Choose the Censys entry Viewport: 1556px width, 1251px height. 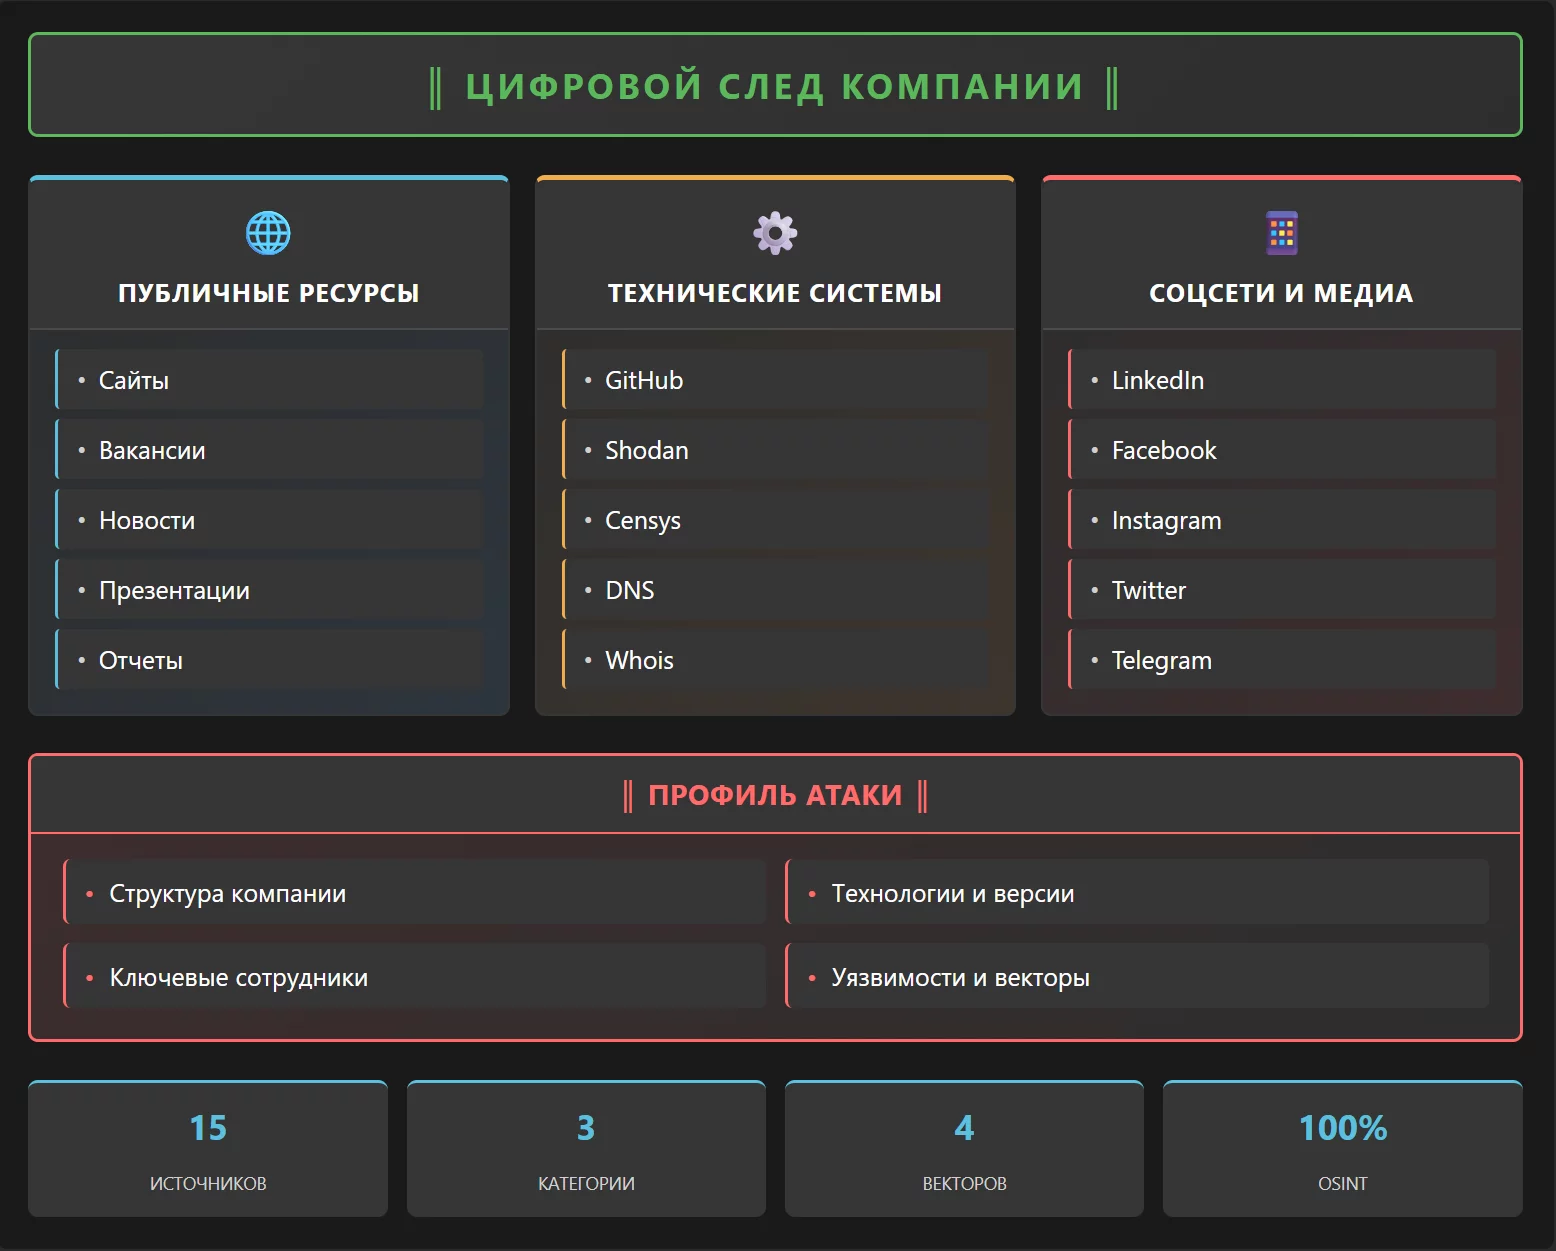click(x=775, y=520)
